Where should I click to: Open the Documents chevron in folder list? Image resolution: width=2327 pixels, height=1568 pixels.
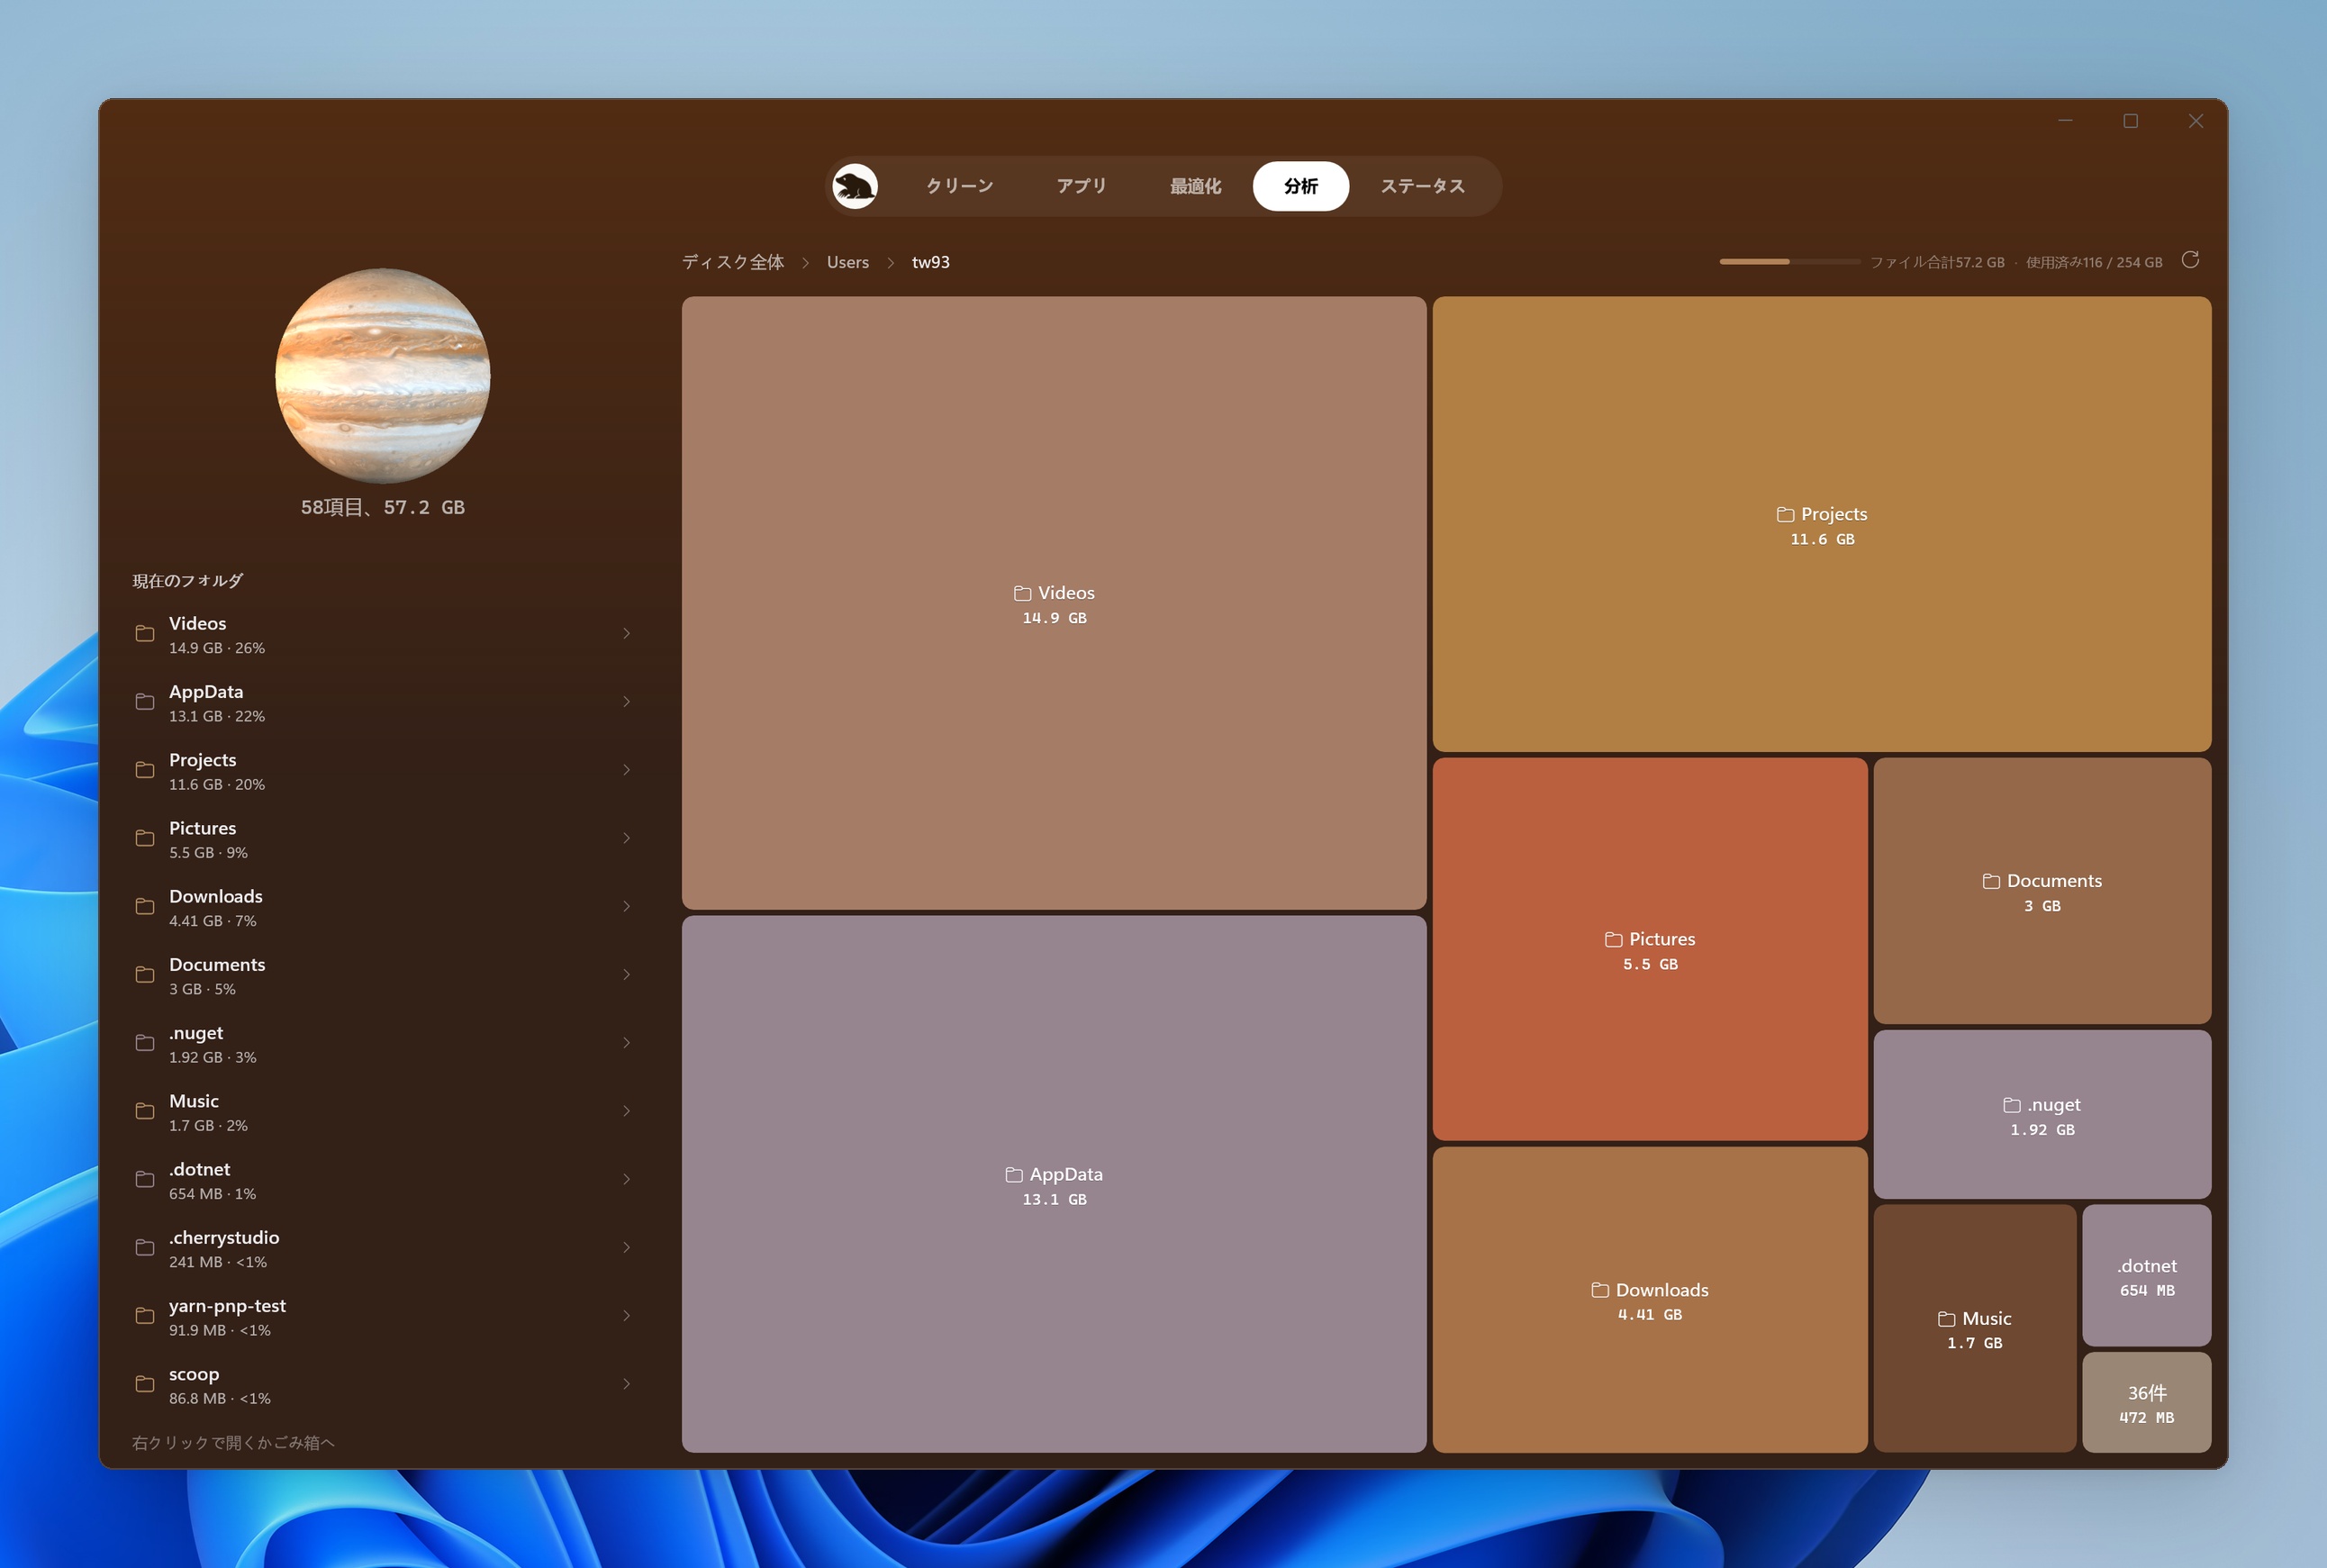point(627,975)
